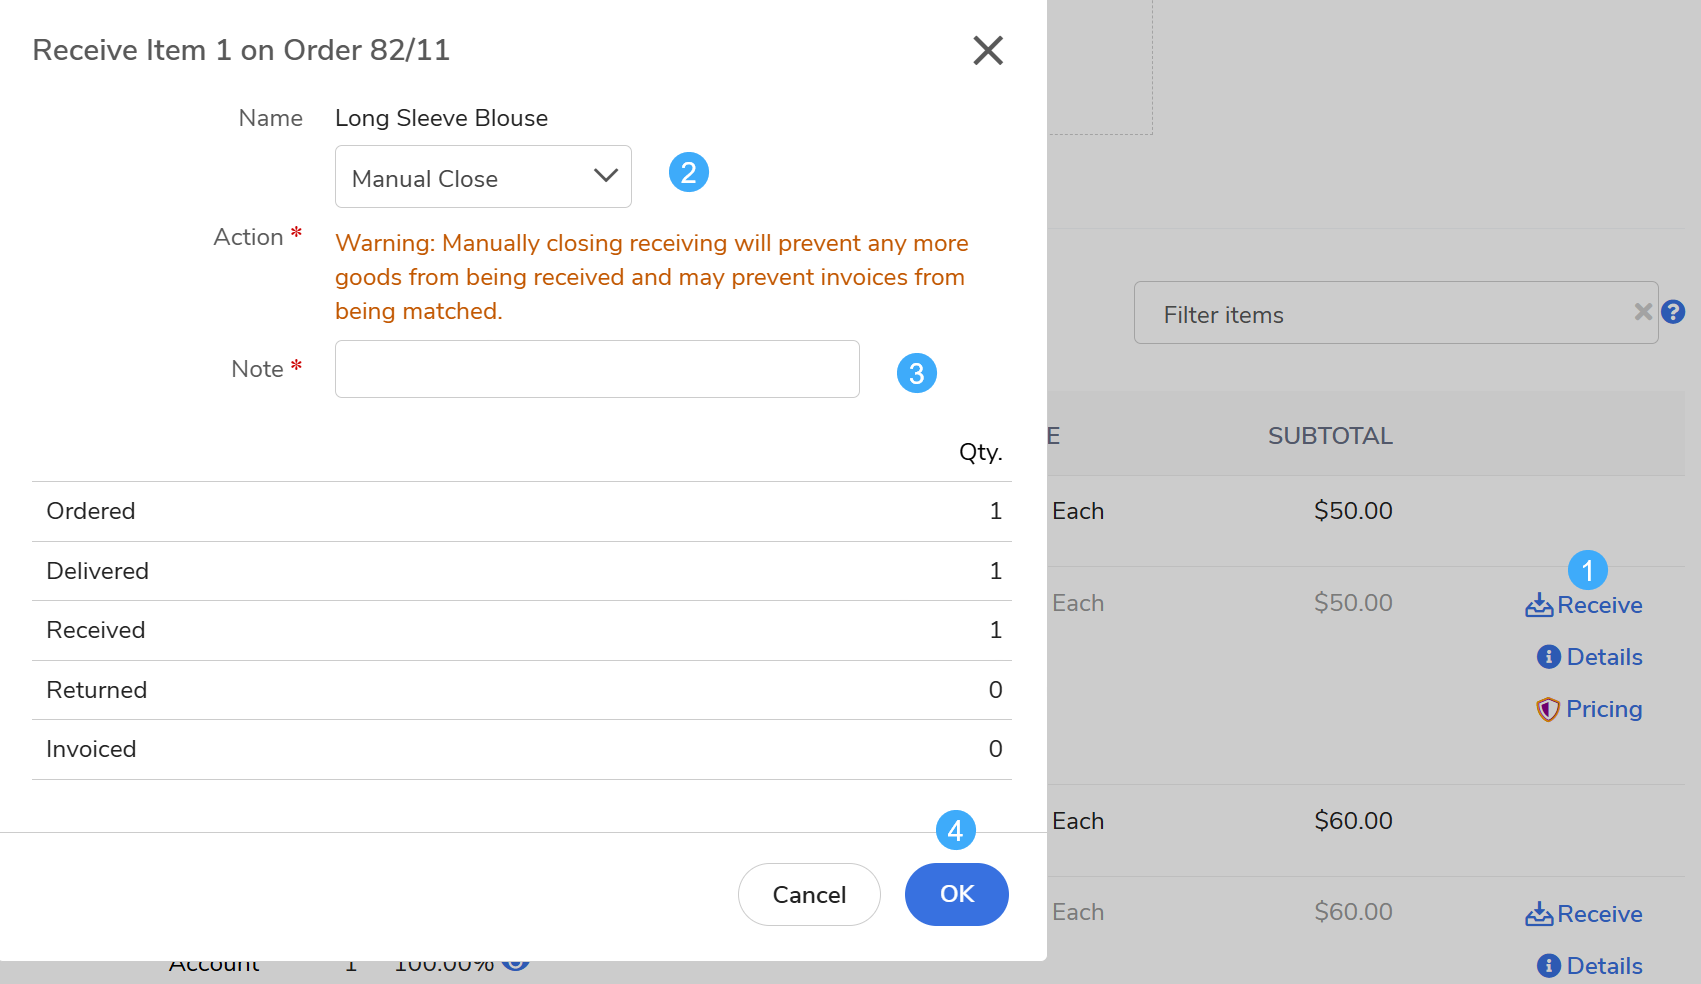Open the Pricing shield icon
Viewport: 1701px width, 984px height.
point(1548,709)
